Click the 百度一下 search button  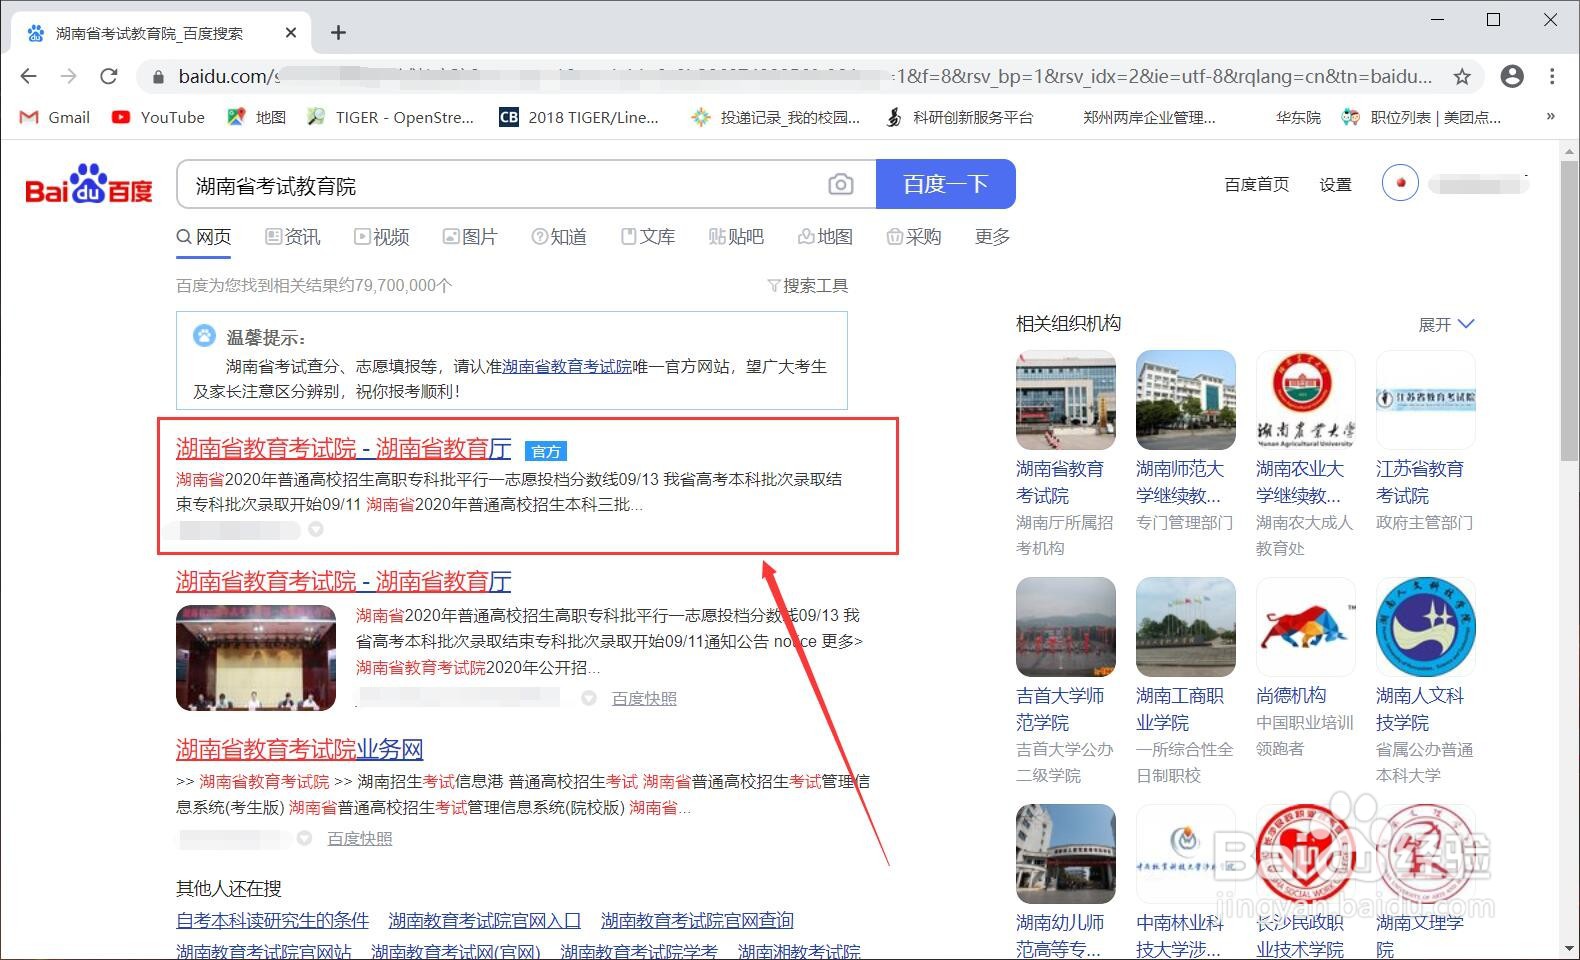[945, 184]
